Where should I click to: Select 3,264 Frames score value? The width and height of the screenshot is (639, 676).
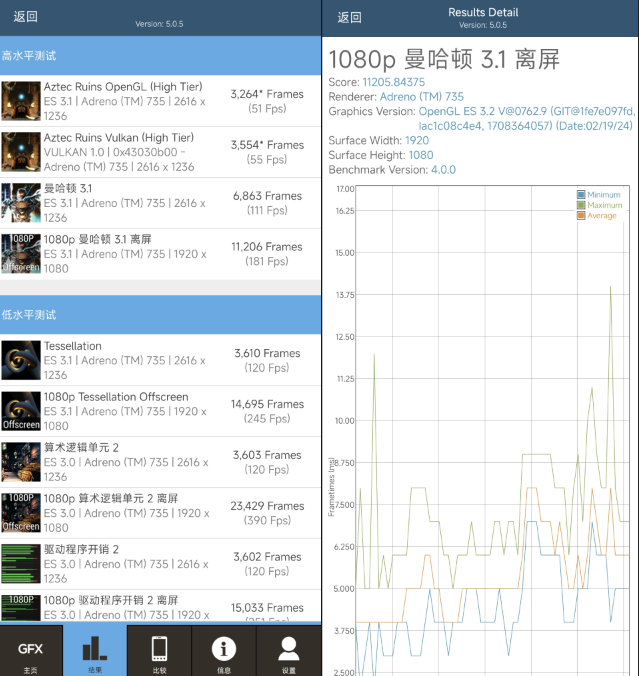(267, 94)
